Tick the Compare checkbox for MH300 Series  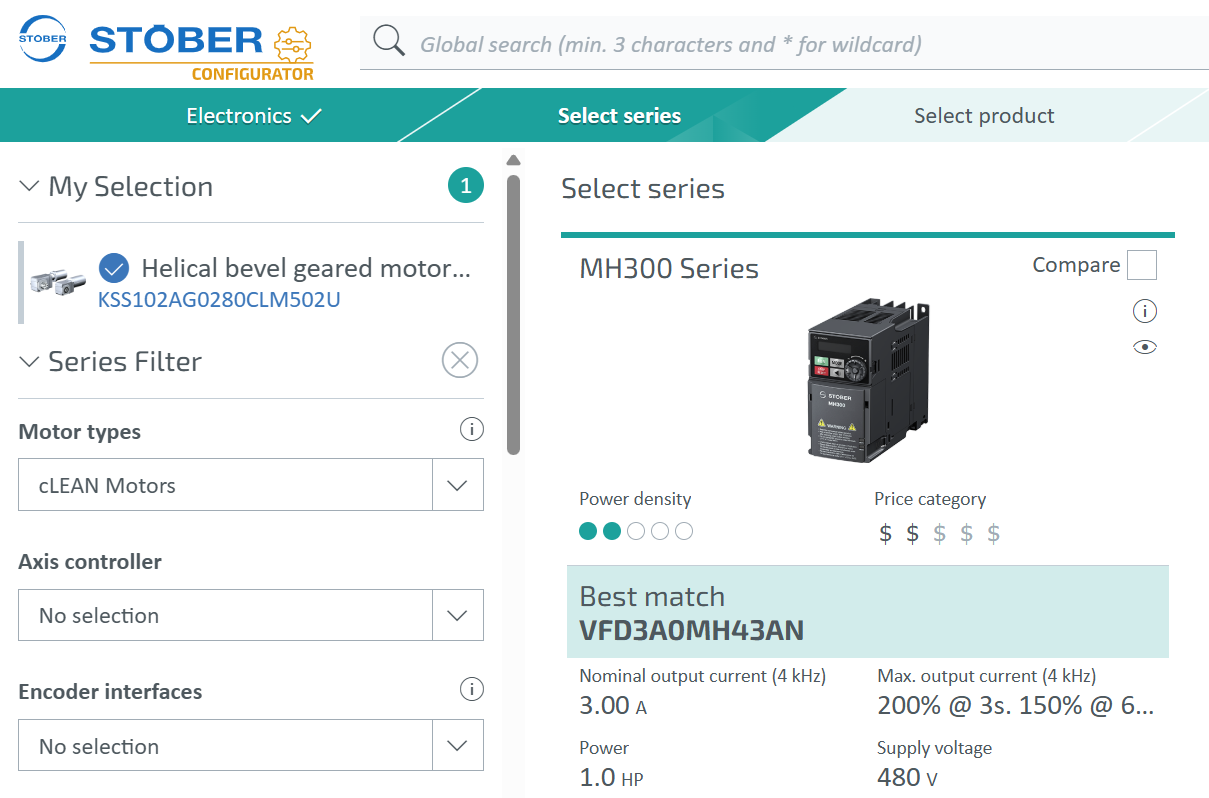(x=1142, y=265)
